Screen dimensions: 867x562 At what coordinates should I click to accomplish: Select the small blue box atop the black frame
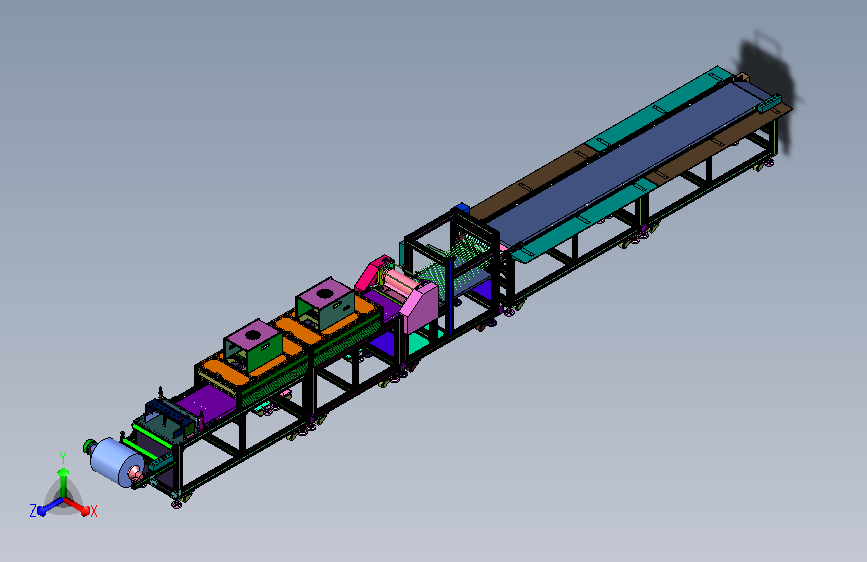tap(462, 207)
